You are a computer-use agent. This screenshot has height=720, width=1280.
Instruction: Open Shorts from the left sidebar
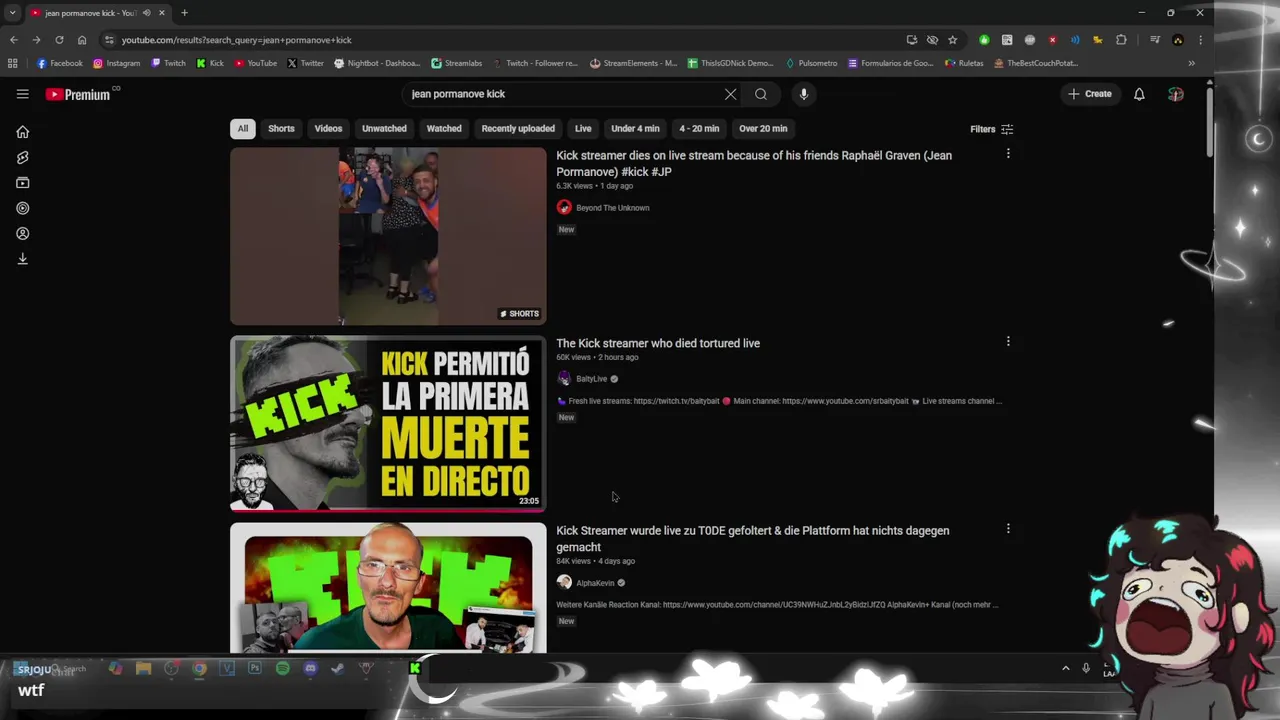pos(22,157)
